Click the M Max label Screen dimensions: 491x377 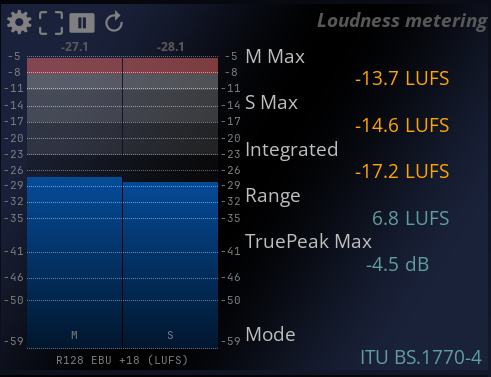275,56
